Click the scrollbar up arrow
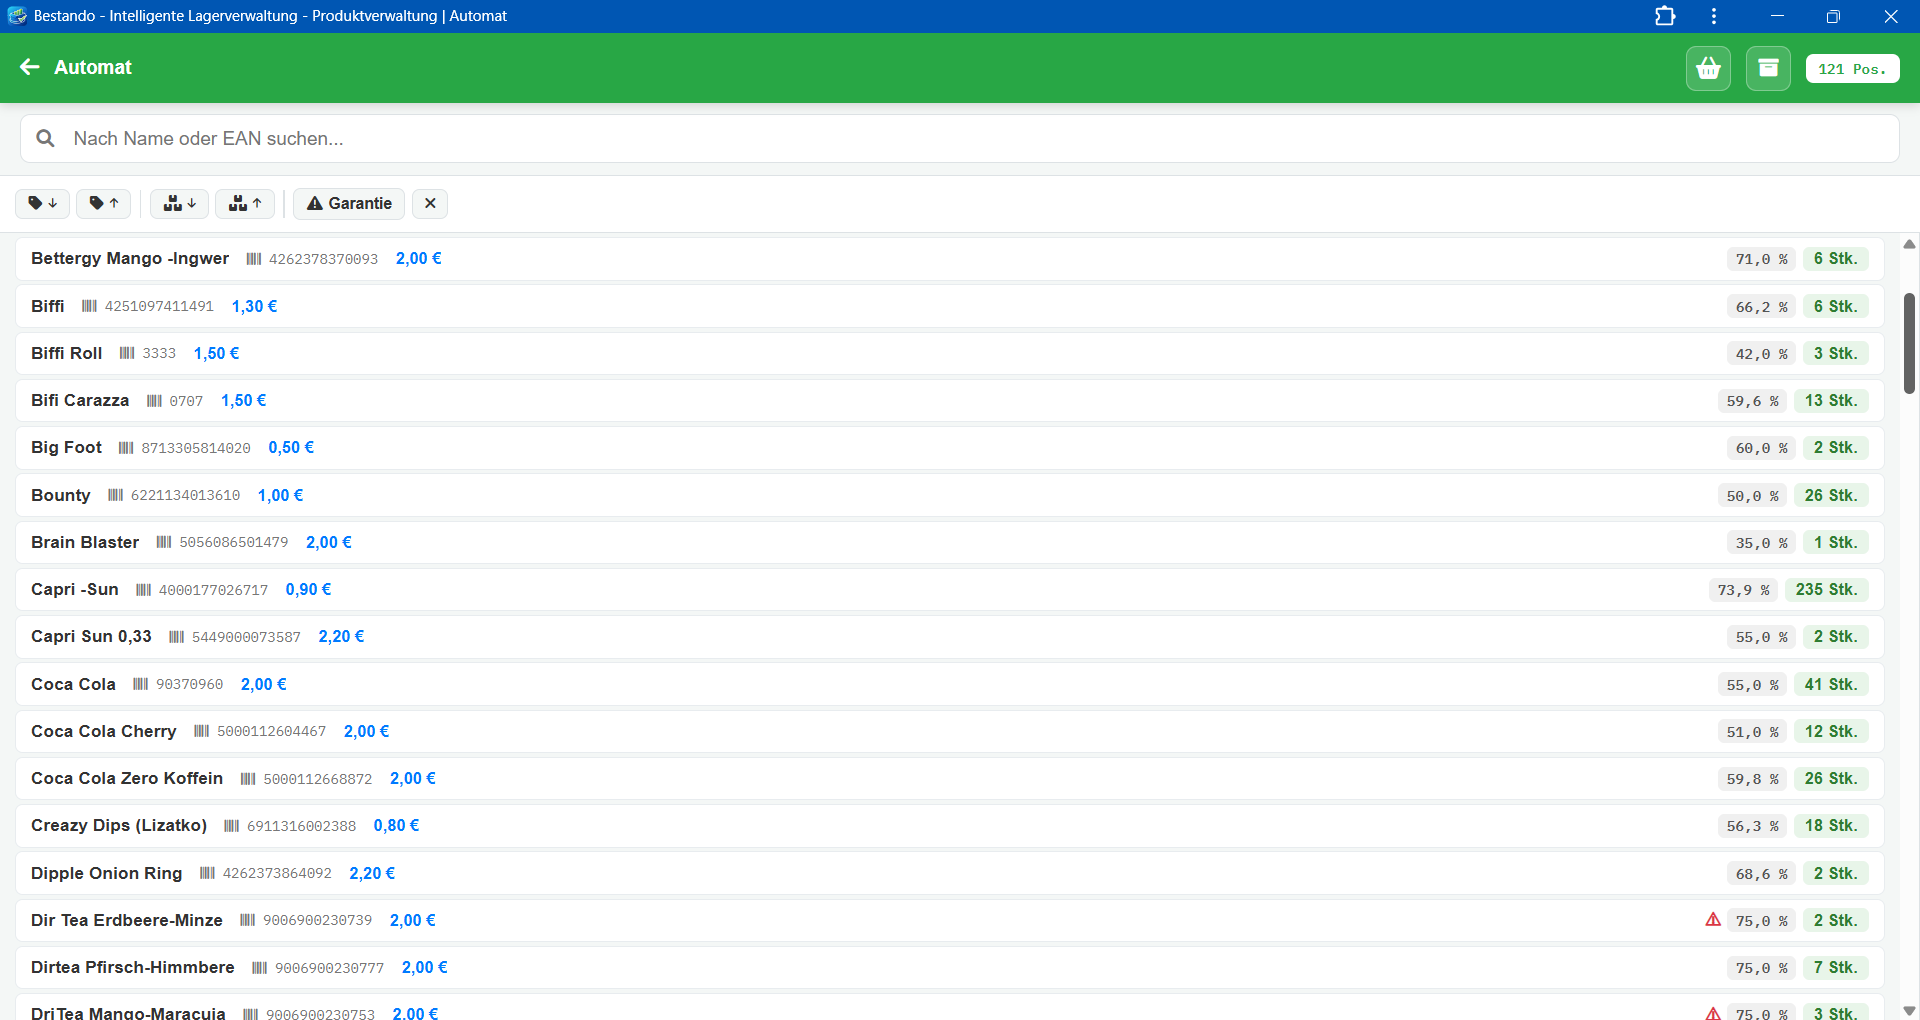Screen dimensions: 1920x1020 (x=1909, y=244)
